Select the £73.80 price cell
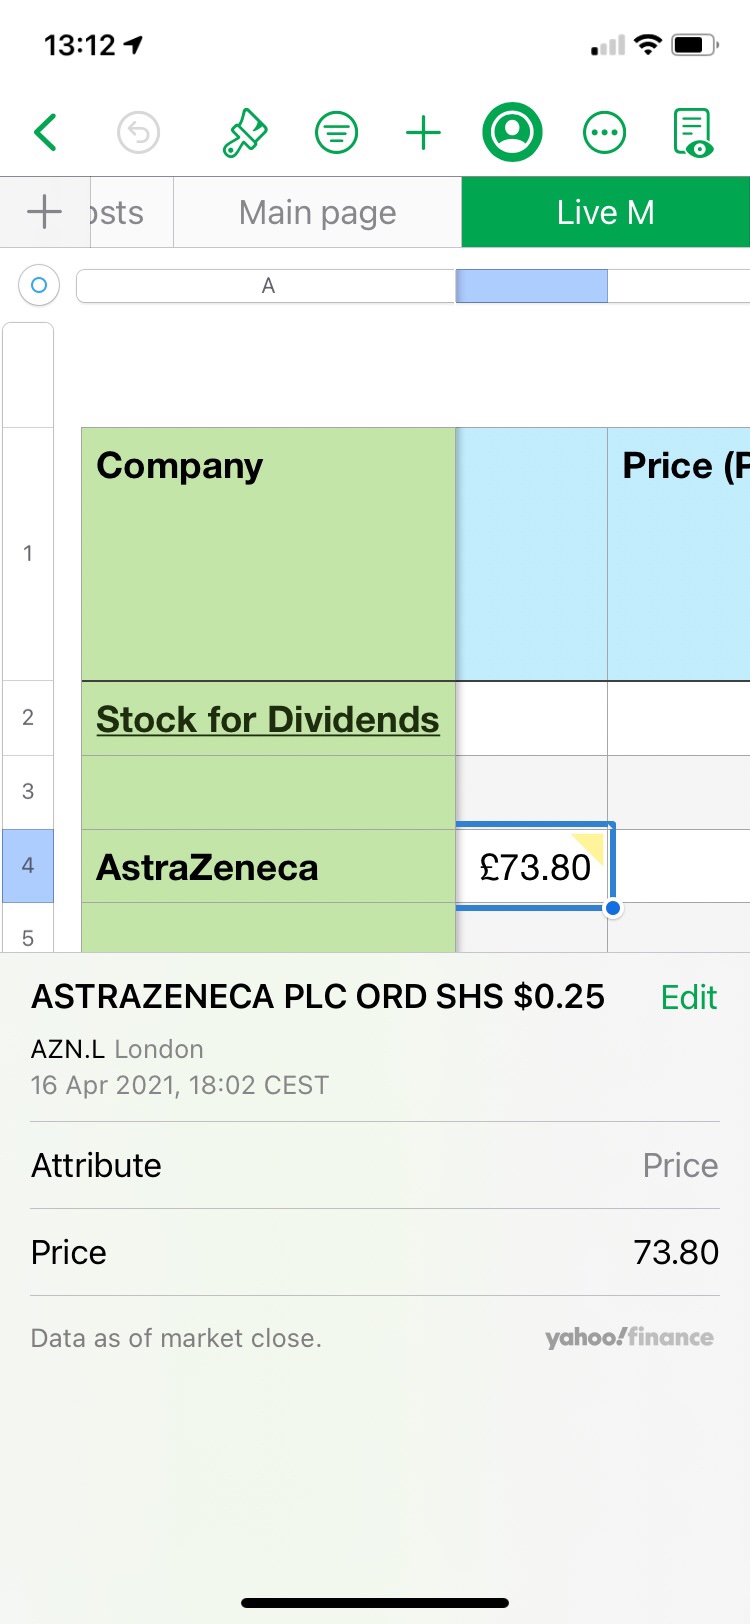The width and height of the screenshot is (750, 1624). coord(533,867)
